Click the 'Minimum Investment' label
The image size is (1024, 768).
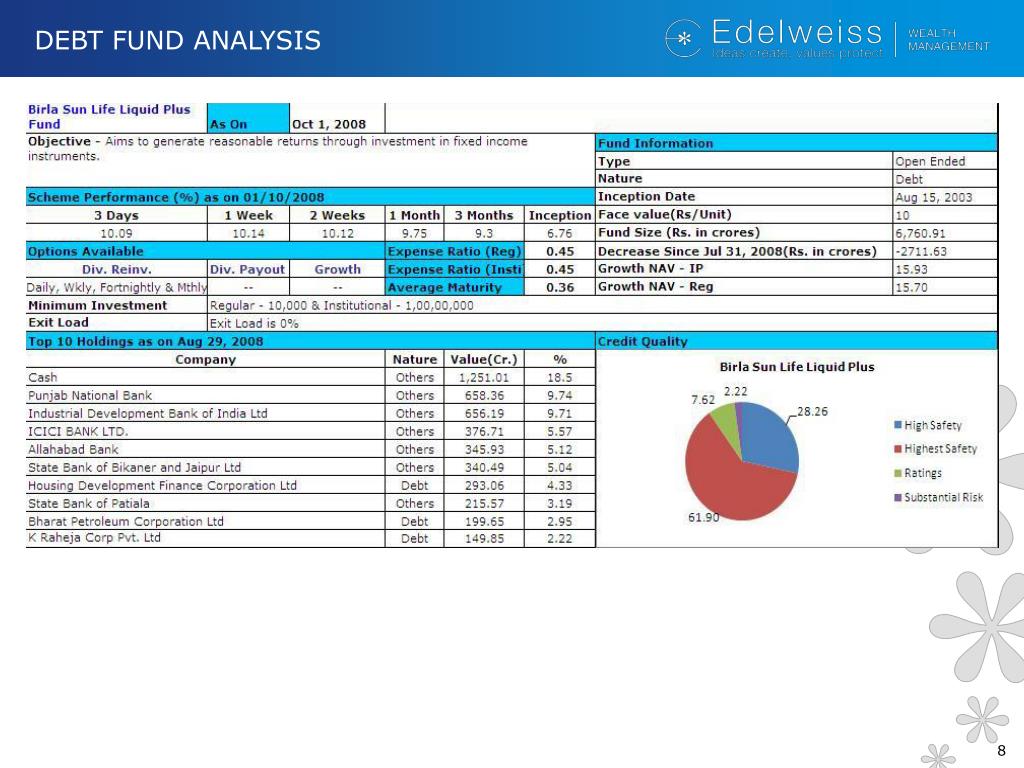[97, 305]
